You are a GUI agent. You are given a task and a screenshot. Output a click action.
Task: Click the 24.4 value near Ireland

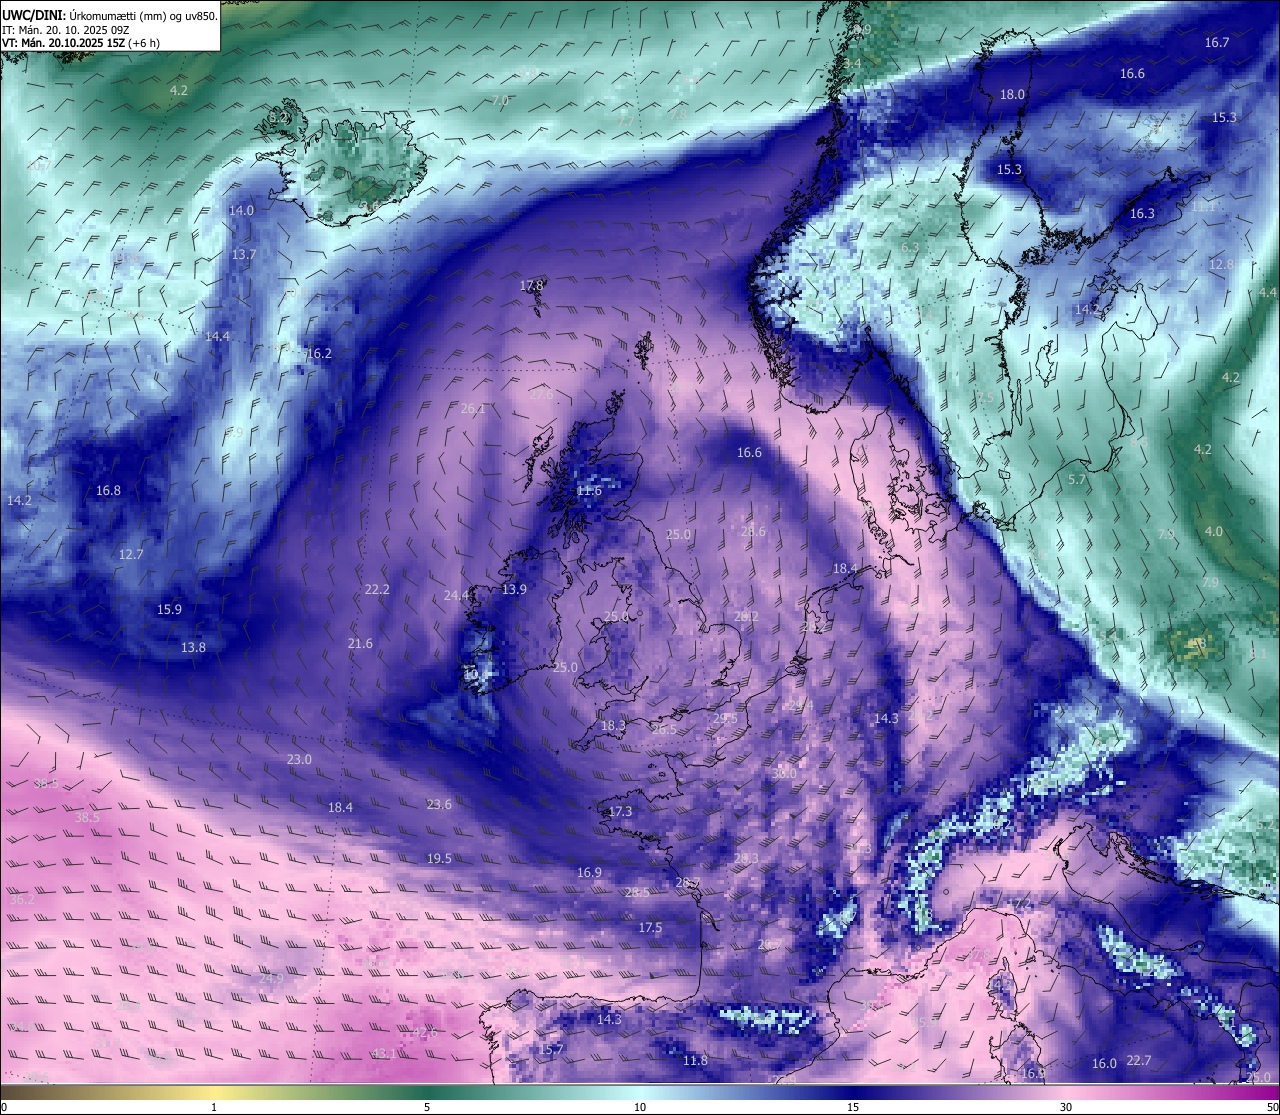click(457, 595)
